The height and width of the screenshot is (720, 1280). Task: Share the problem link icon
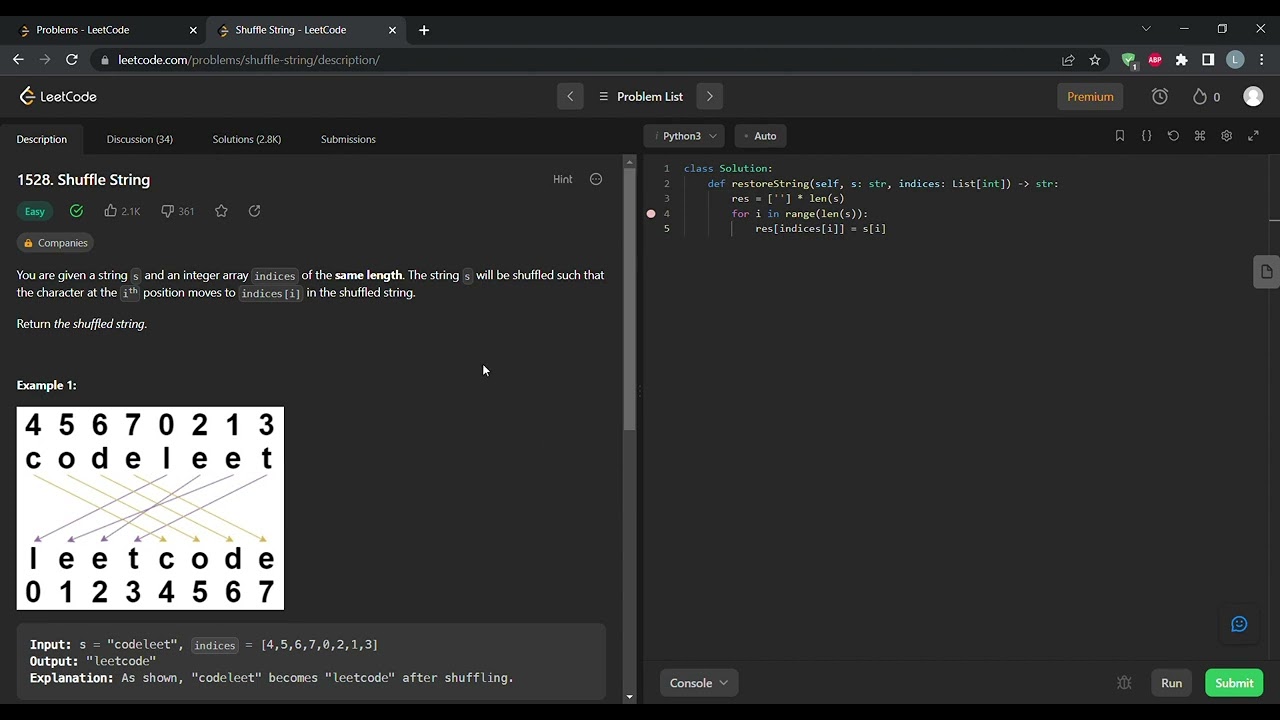(254, 211)
